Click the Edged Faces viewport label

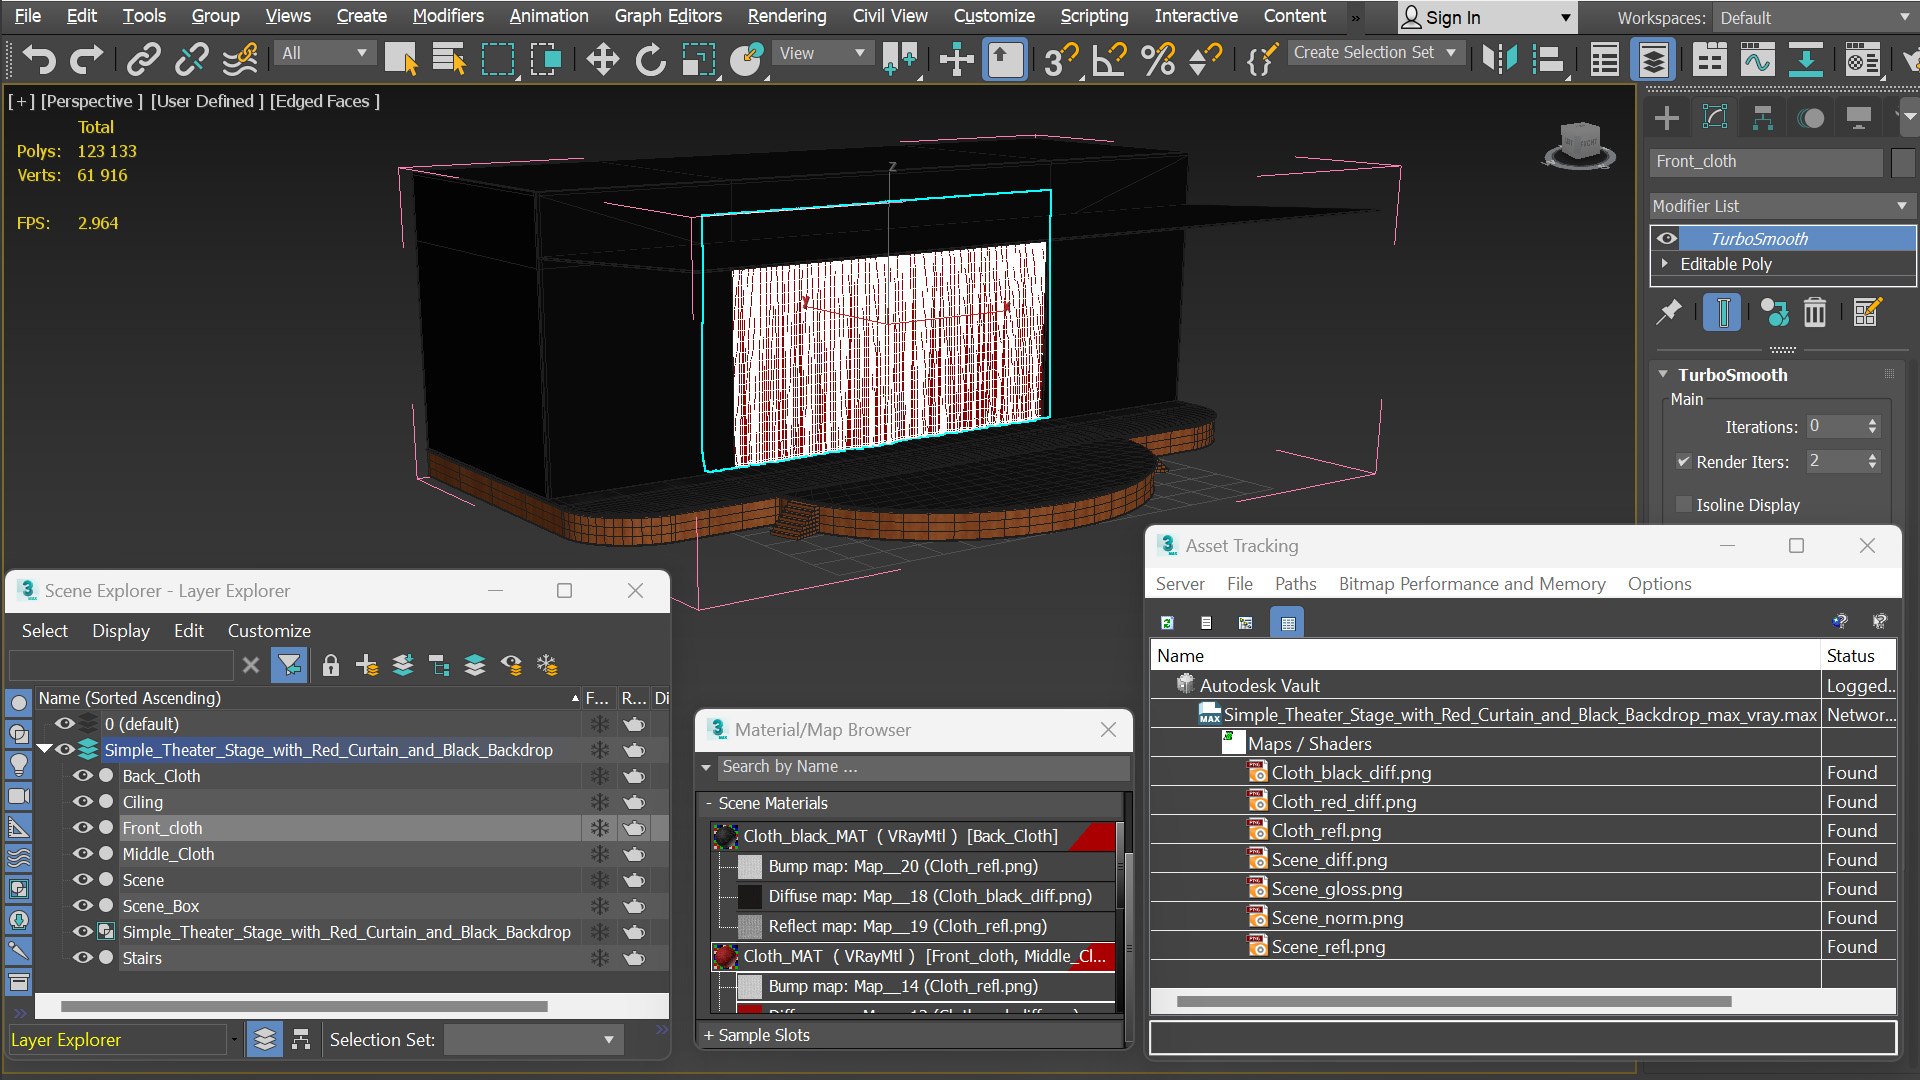[x=325, y=101]
